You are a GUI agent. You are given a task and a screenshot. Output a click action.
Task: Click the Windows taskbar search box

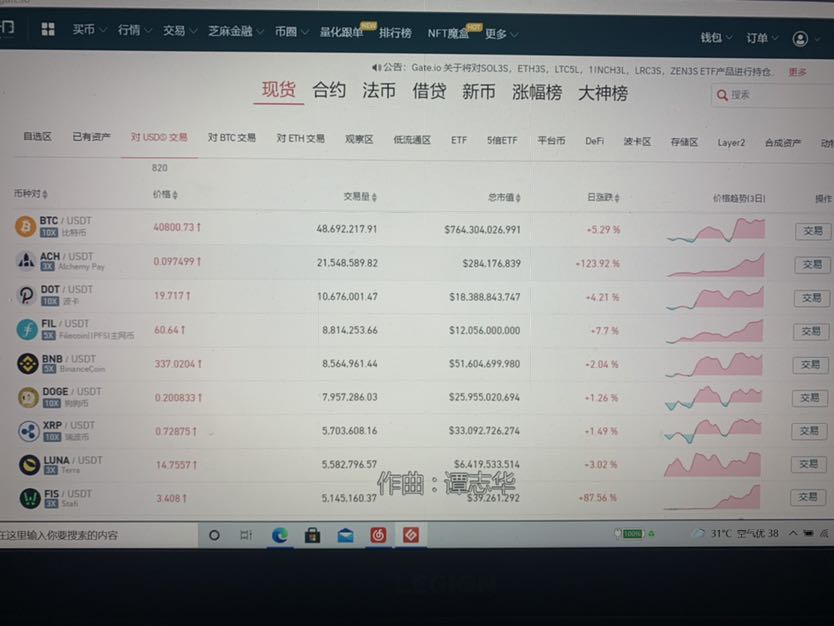click(98, 535)
